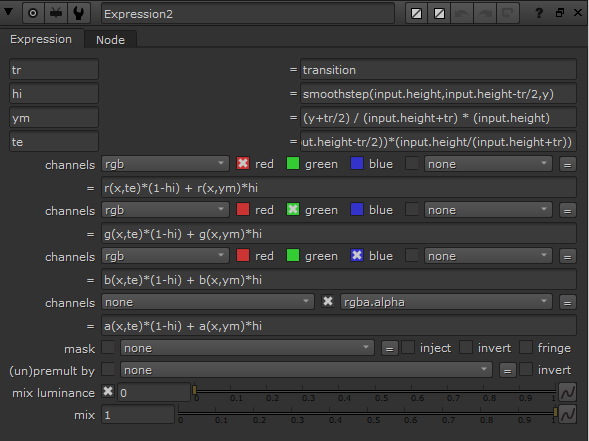Open third channels rgb dropdown
589x441 pixels.
coord(165,256)
